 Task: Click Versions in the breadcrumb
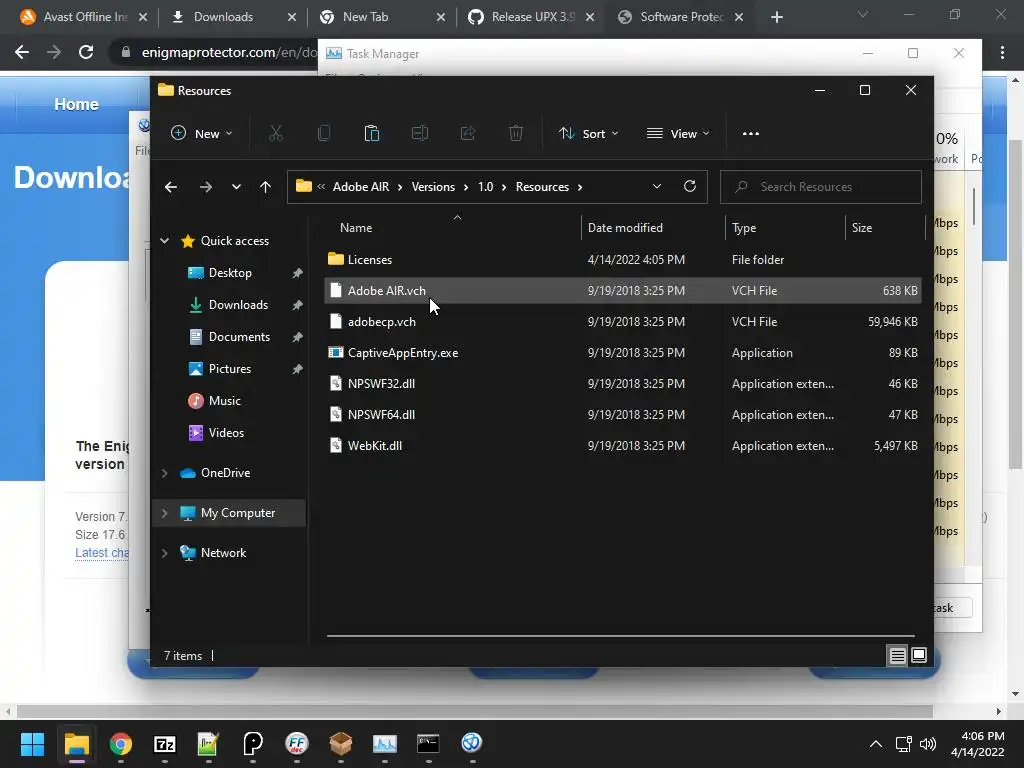coord(433,187)
